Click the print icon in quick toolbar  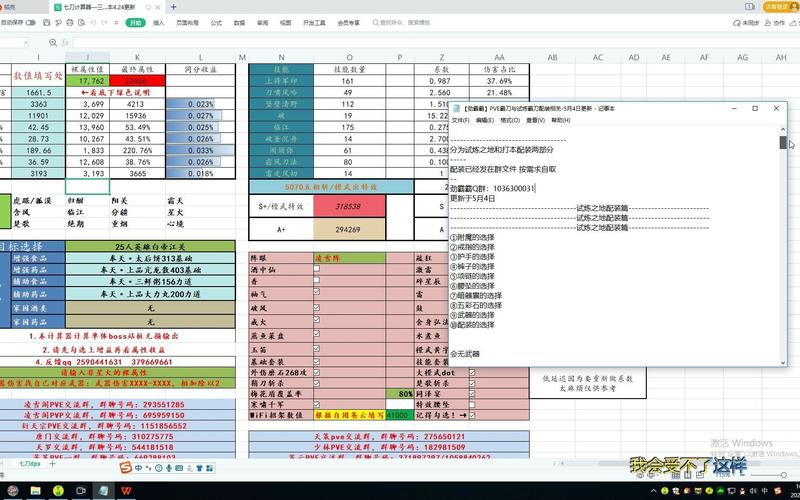[70, 23]
